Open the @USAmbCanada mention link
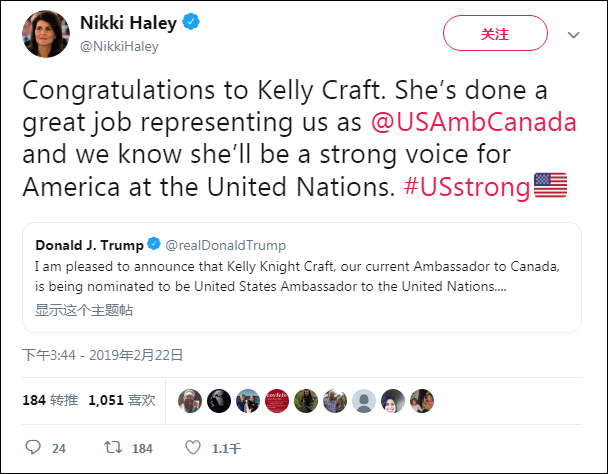The image size is (608, 474). coord(474,123)
